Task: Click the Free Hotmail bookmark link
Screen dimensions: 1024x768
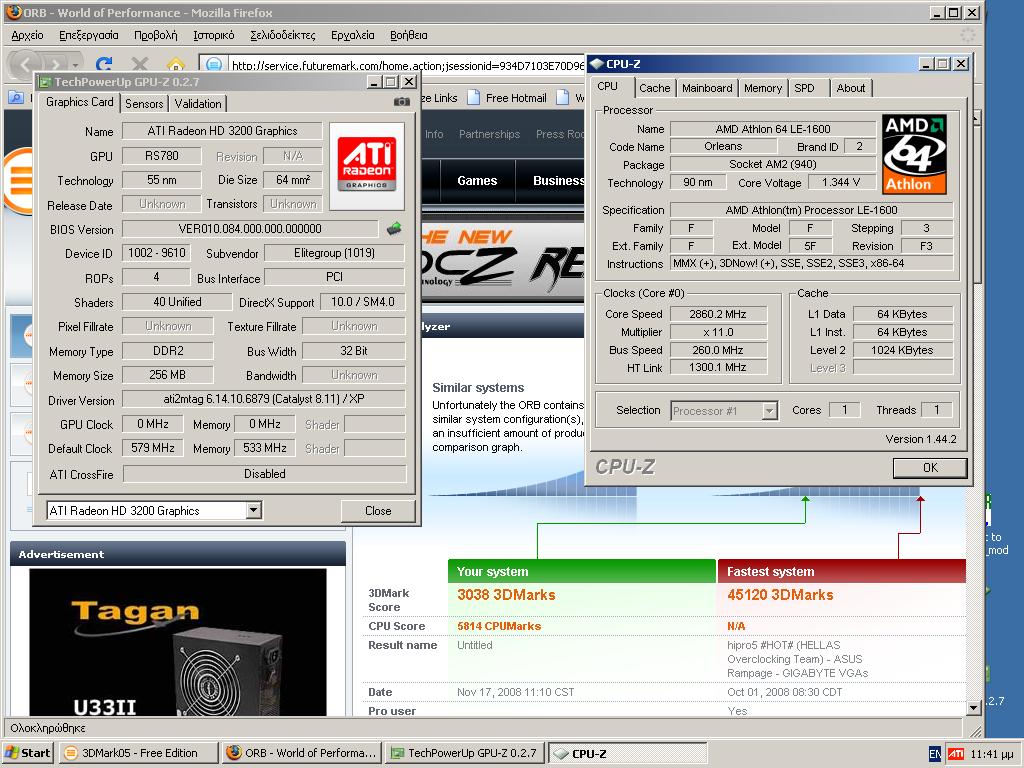Action: (516, 98)
